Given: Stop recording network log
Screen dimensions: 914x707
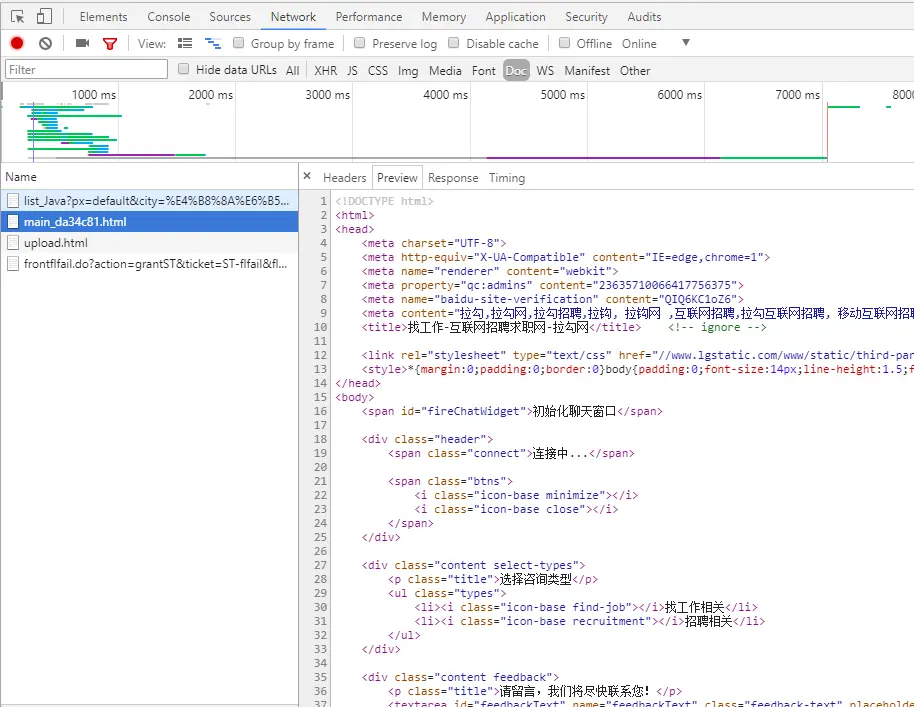Looking at the screenshot, I should pos(17,43).
